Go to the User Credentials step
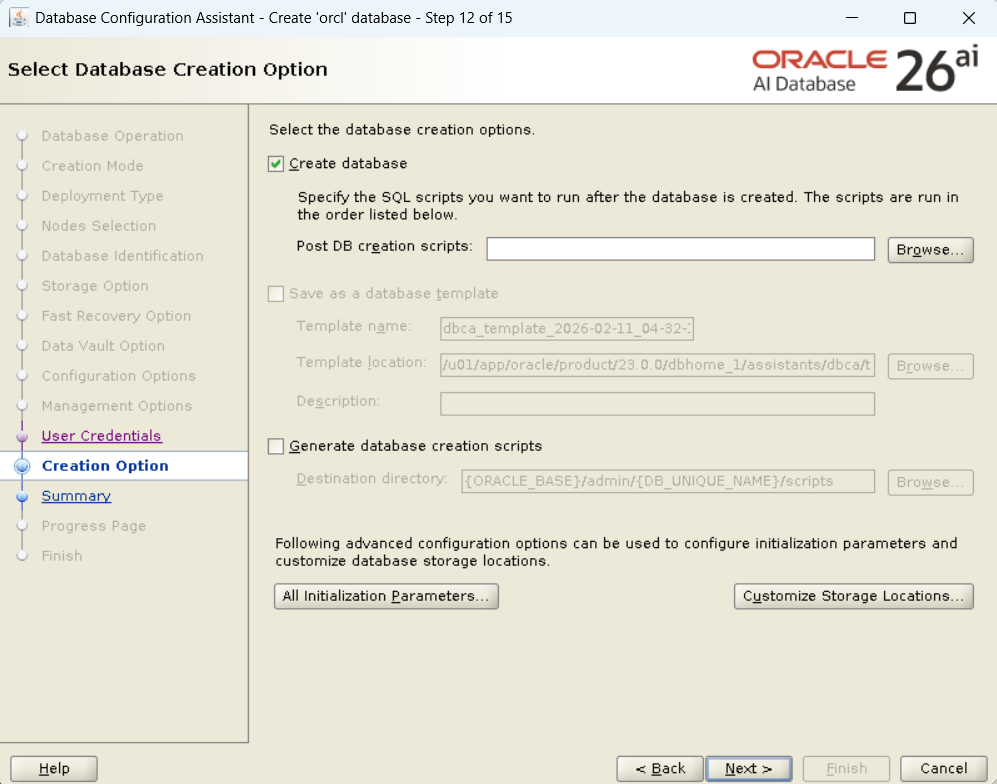This screenshot has height=784, width=997. (101, 436)
